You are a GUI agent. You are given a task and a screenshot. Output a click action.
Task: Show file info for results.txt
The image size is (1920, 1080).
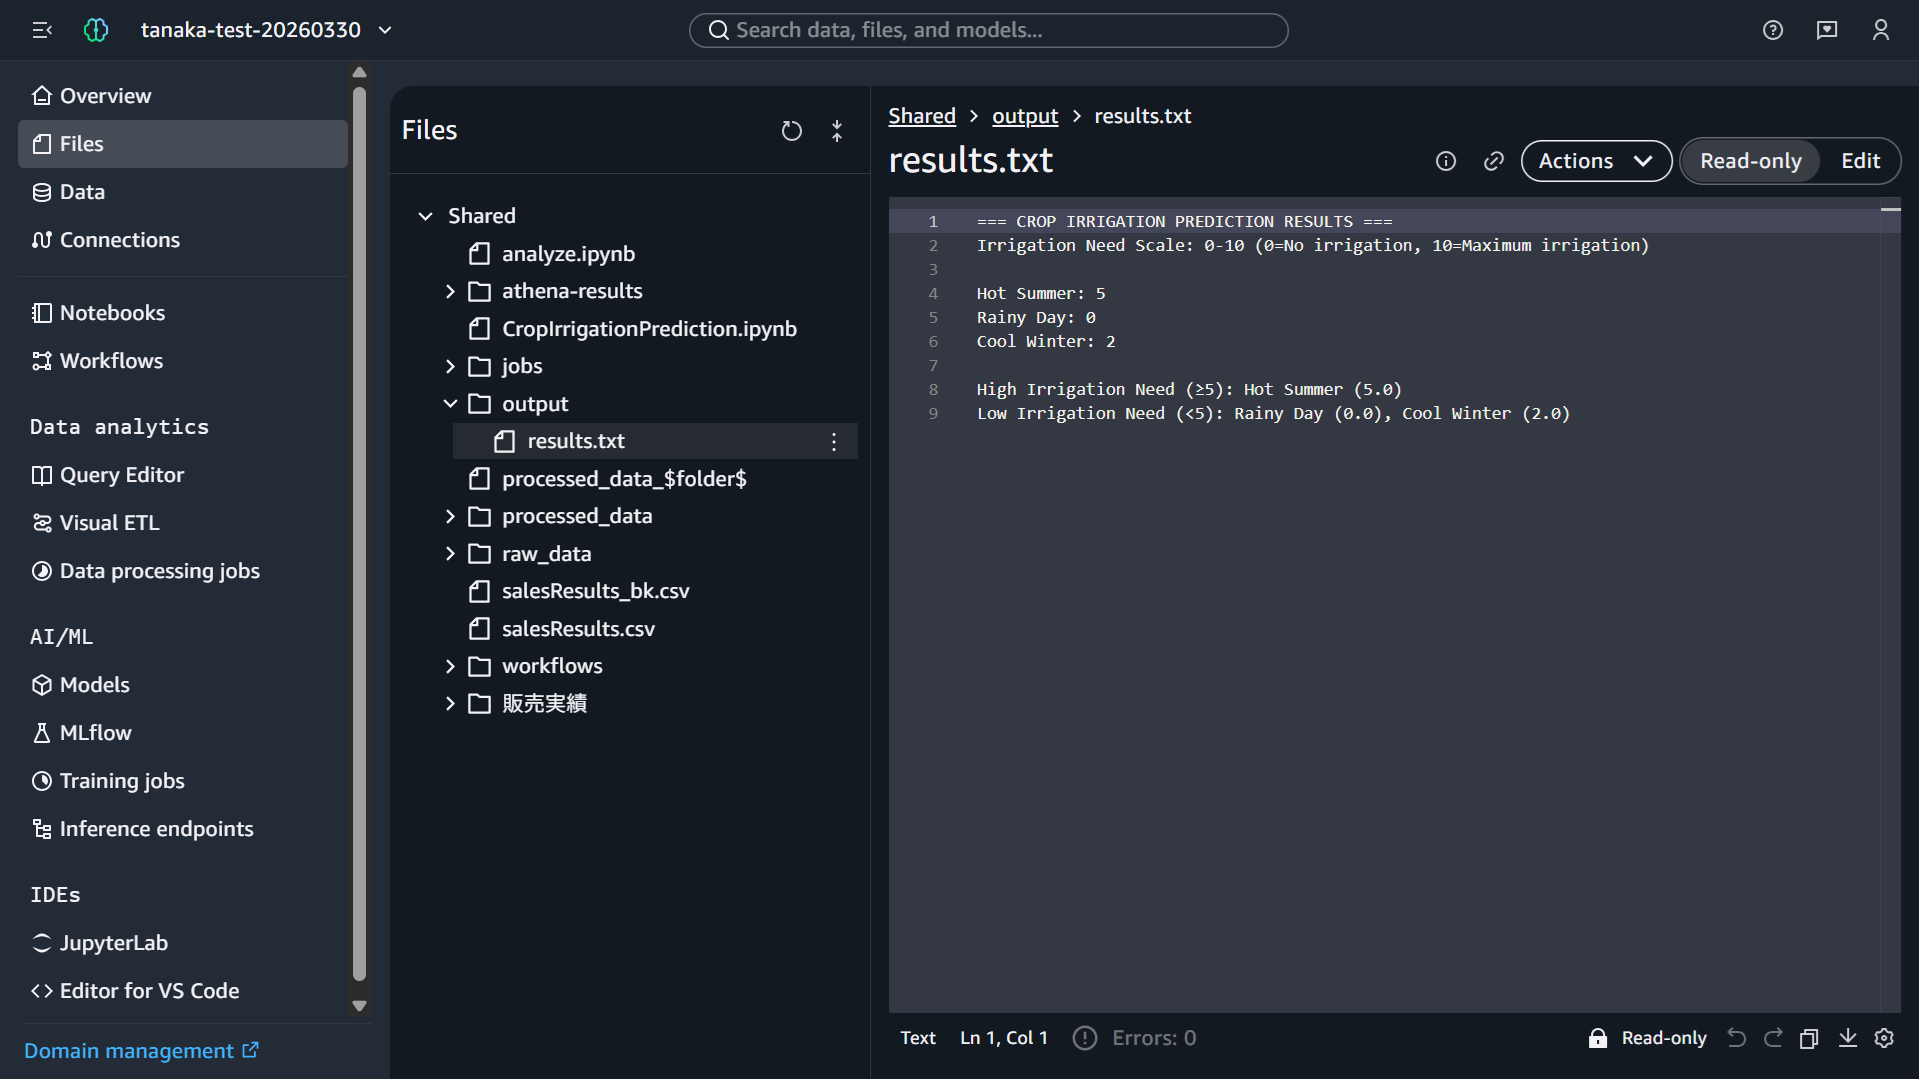(1446, 161)
